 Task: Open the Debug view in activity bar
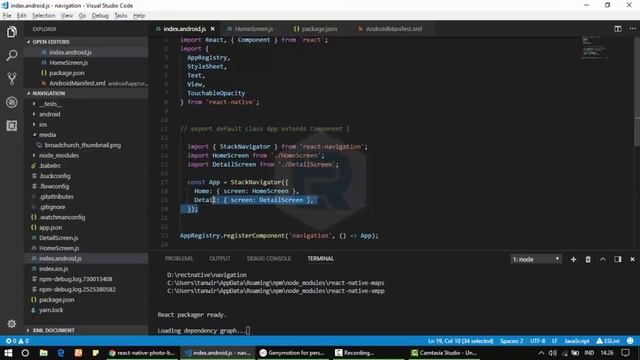pos(11,102)
